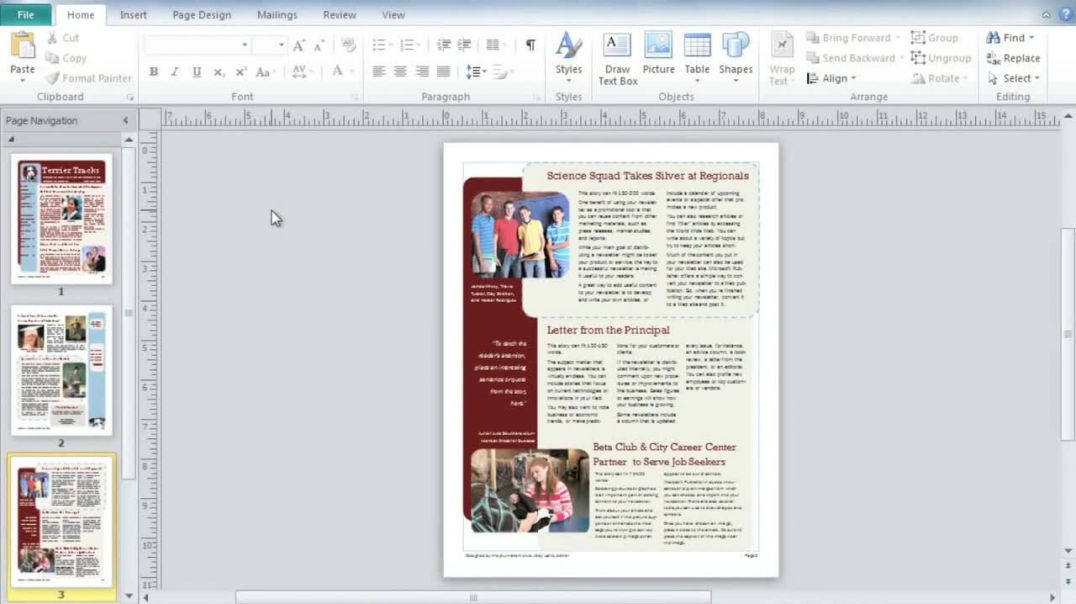Switch to the Insert tab

click(133, 14)
